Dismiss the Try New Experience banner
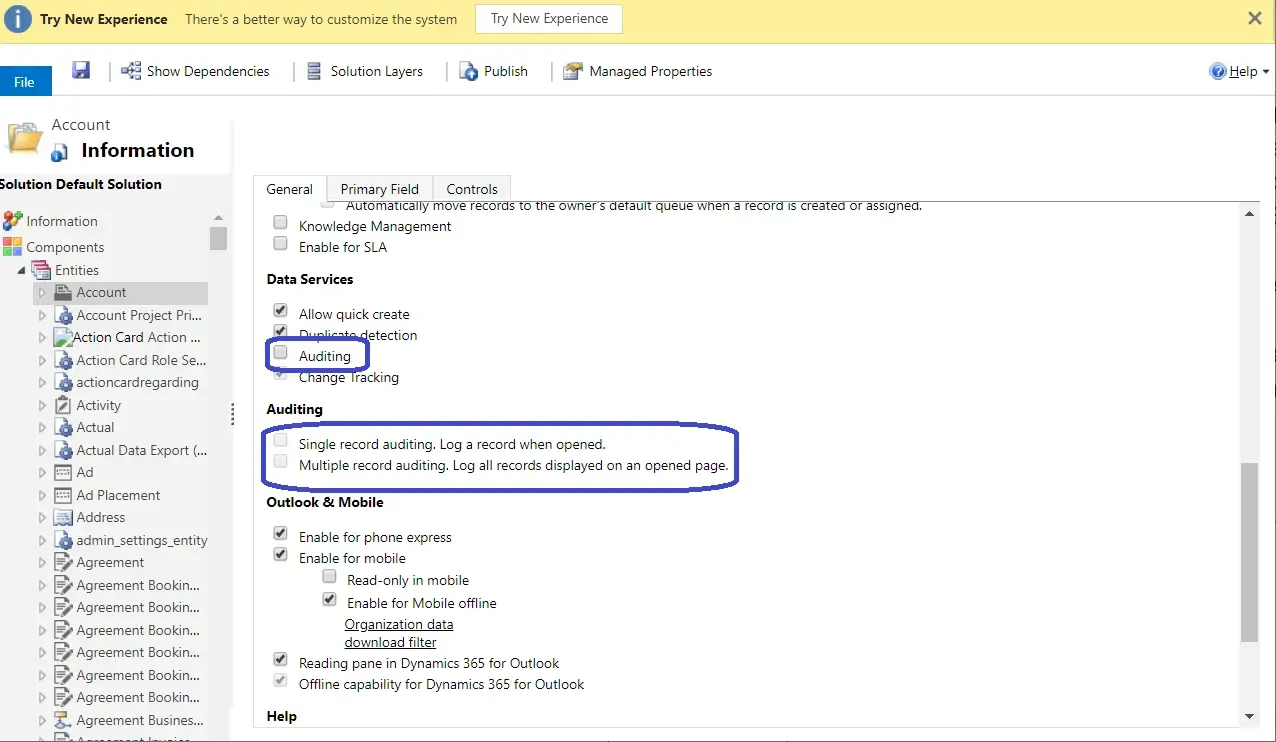The height and width of the screenshot is (742, 1276). (1255, 18)
